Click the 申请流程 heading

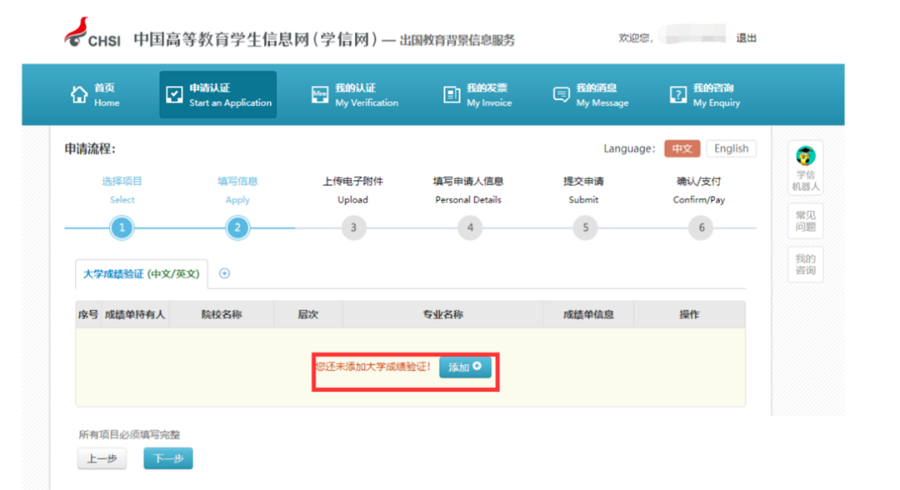pyautogui.click(x=90, y=149)
